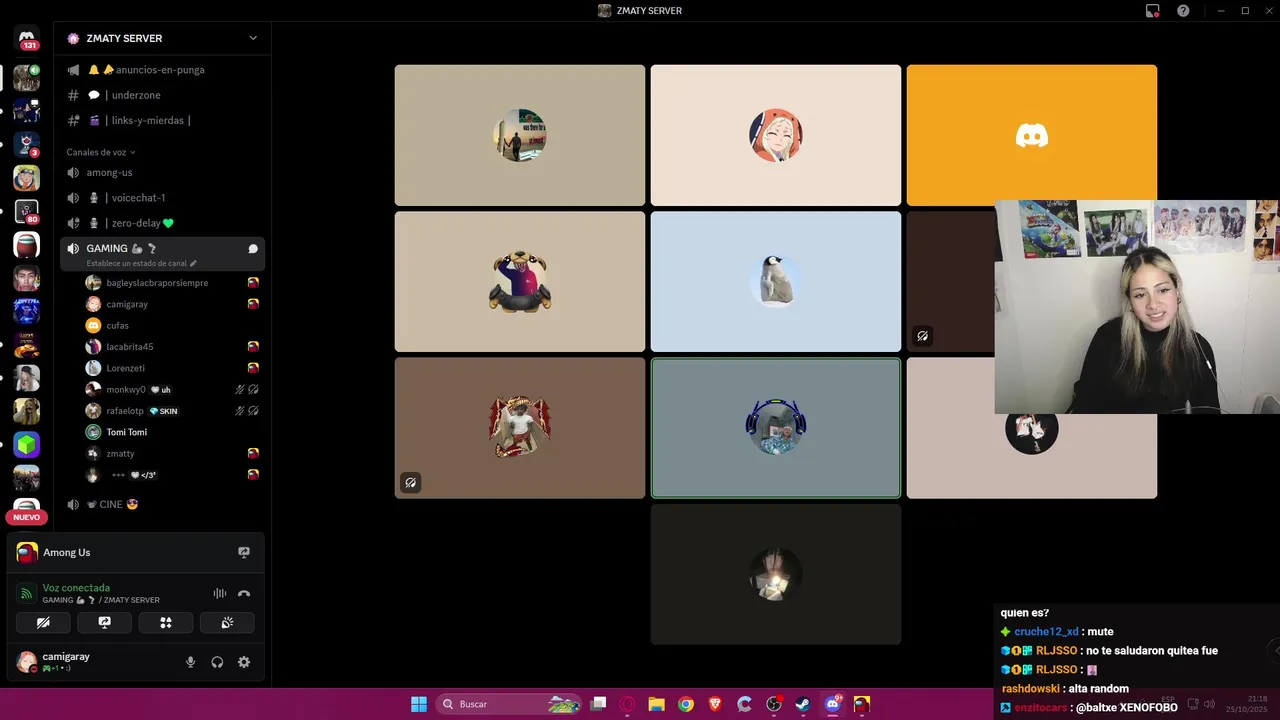The height and width of the screenshot is (720, 1280).
Task: Open green cube server icon
Action: [x=27, y=444]
